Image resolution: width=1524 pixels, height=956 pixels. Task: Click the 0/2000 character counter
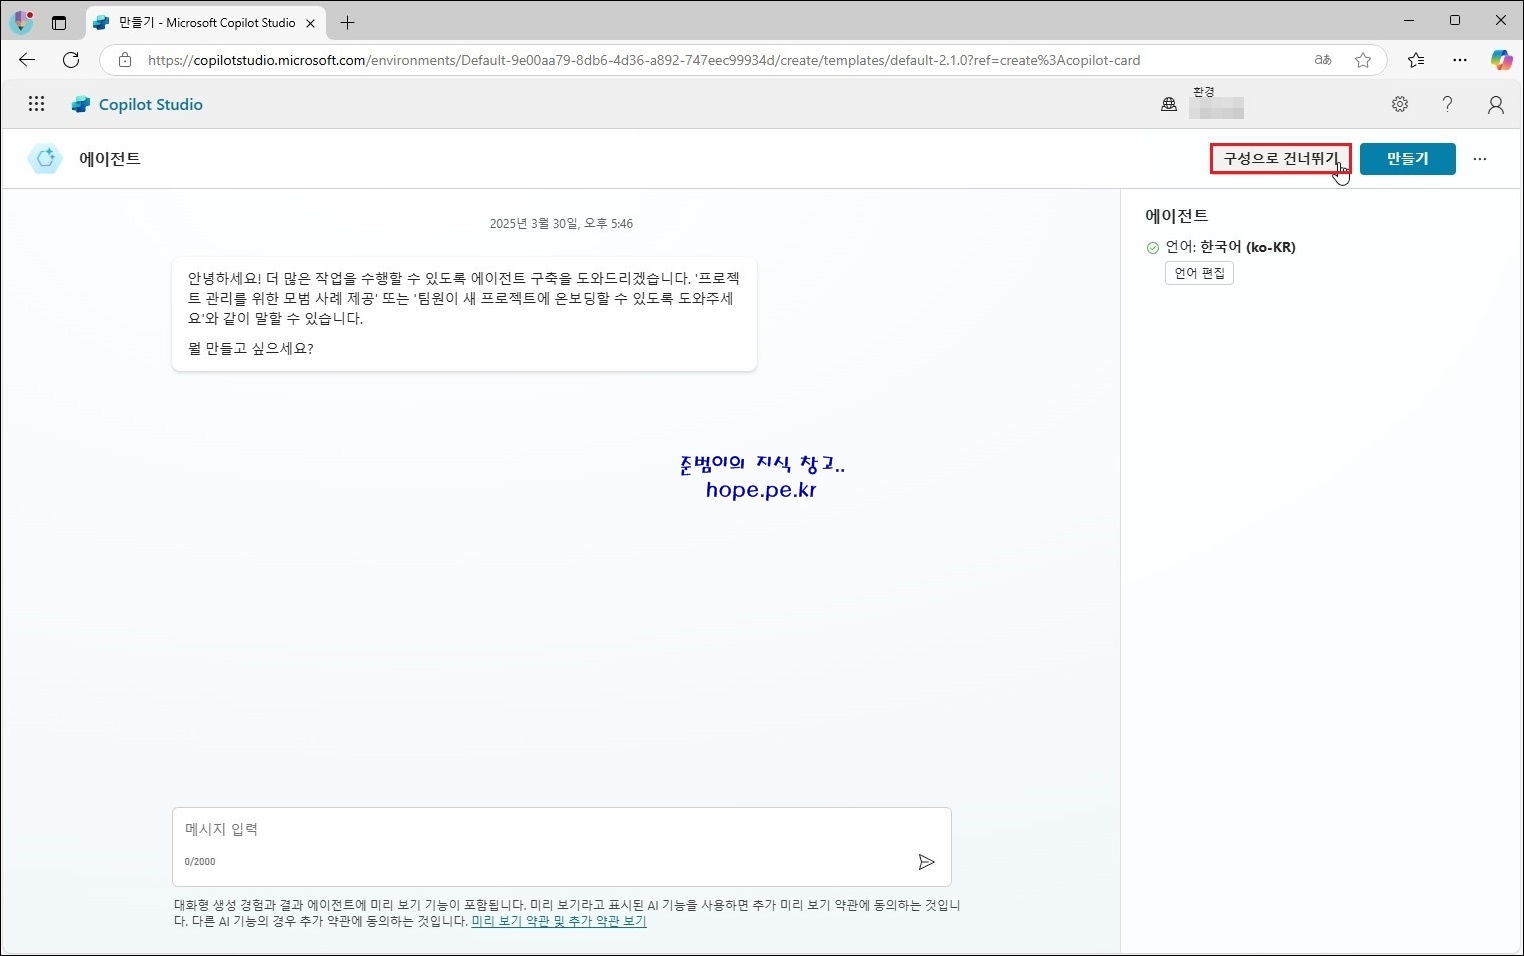click(200, 861)
